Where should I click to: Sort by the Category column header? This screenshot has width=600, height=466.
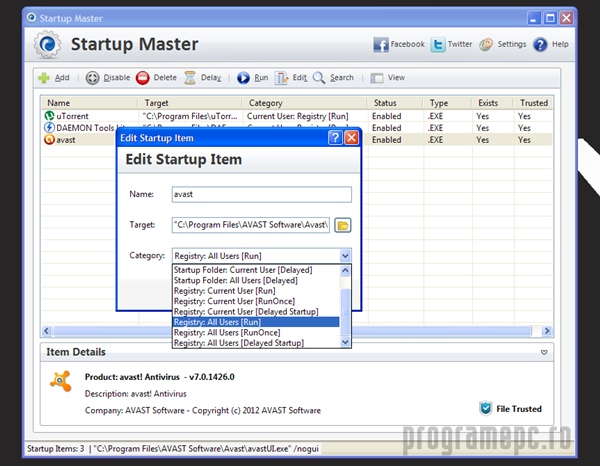pyautogui.click(x=304, y=103)
